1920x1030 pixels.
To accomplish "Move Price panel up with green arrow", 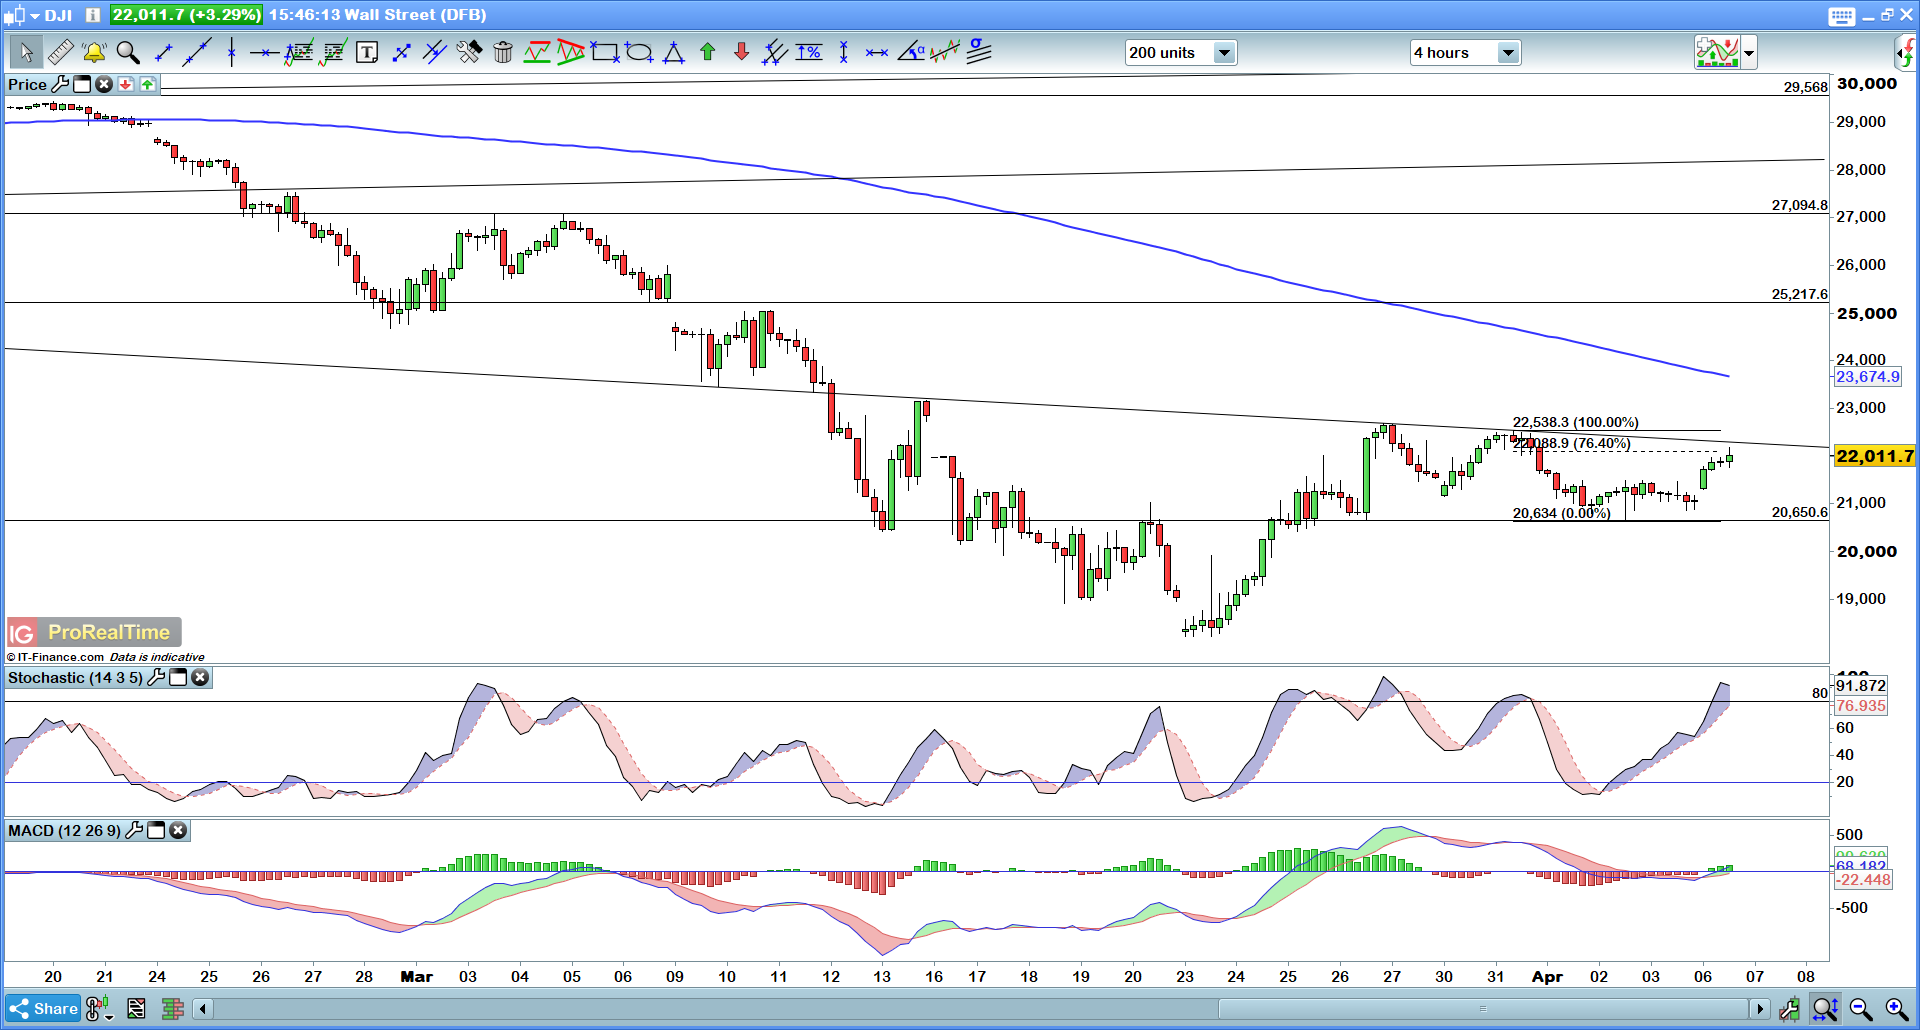I will 148,84.
